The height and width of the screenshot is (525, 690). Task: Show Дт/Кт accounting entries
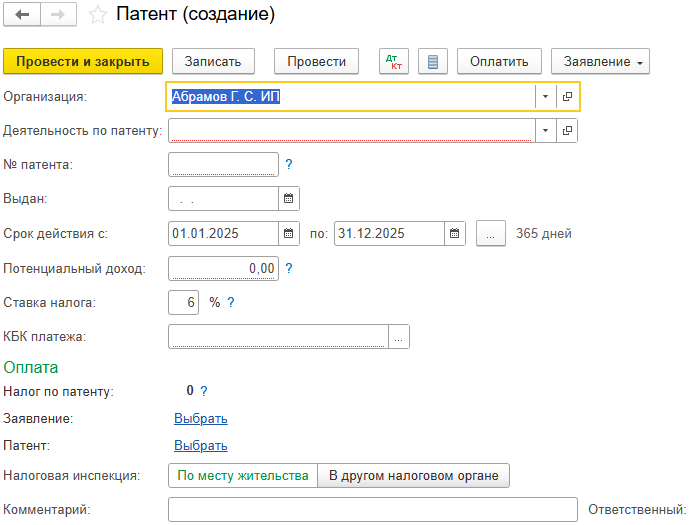point(394,62)
